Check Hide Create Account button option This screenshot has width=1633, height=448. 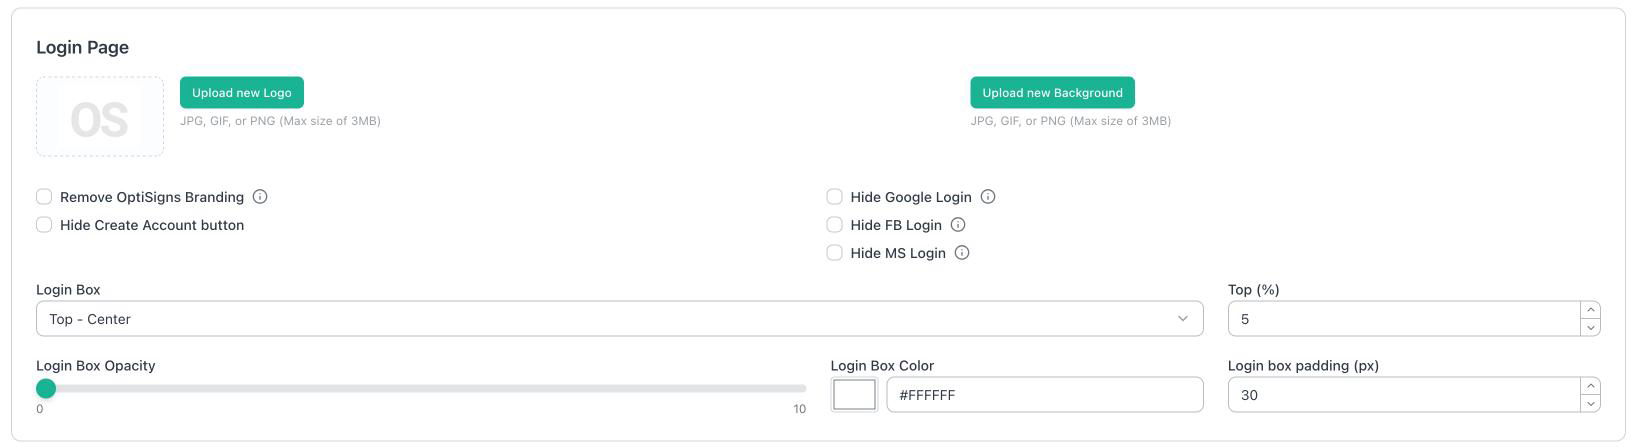click(x=44, y=225)
